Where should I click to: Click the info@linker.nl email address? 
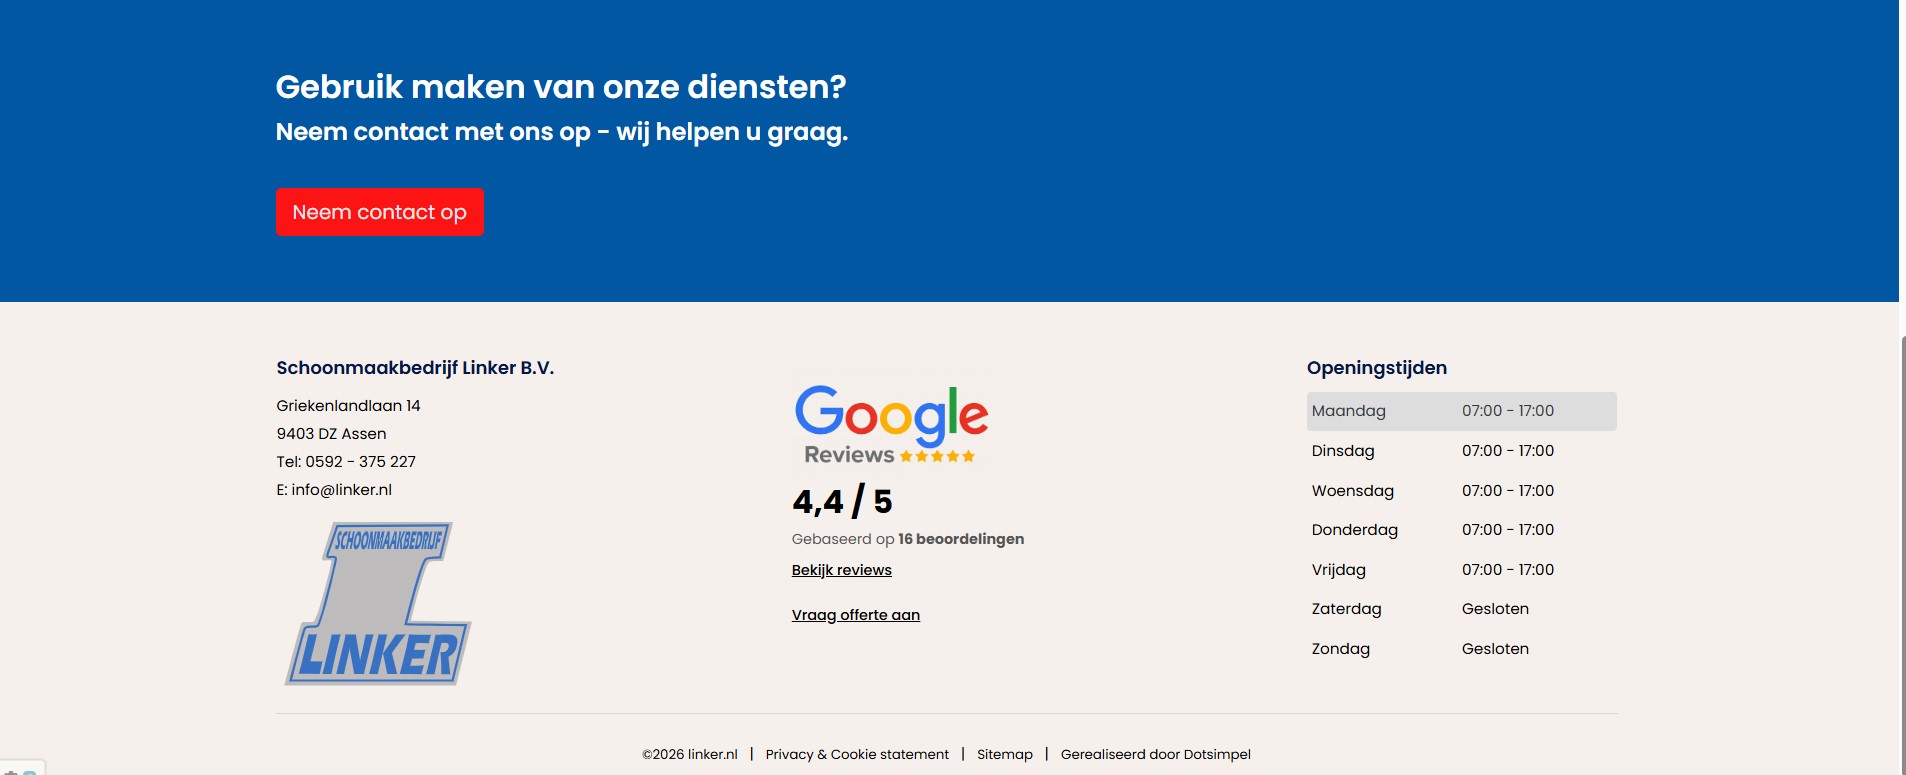pos(341,490)
